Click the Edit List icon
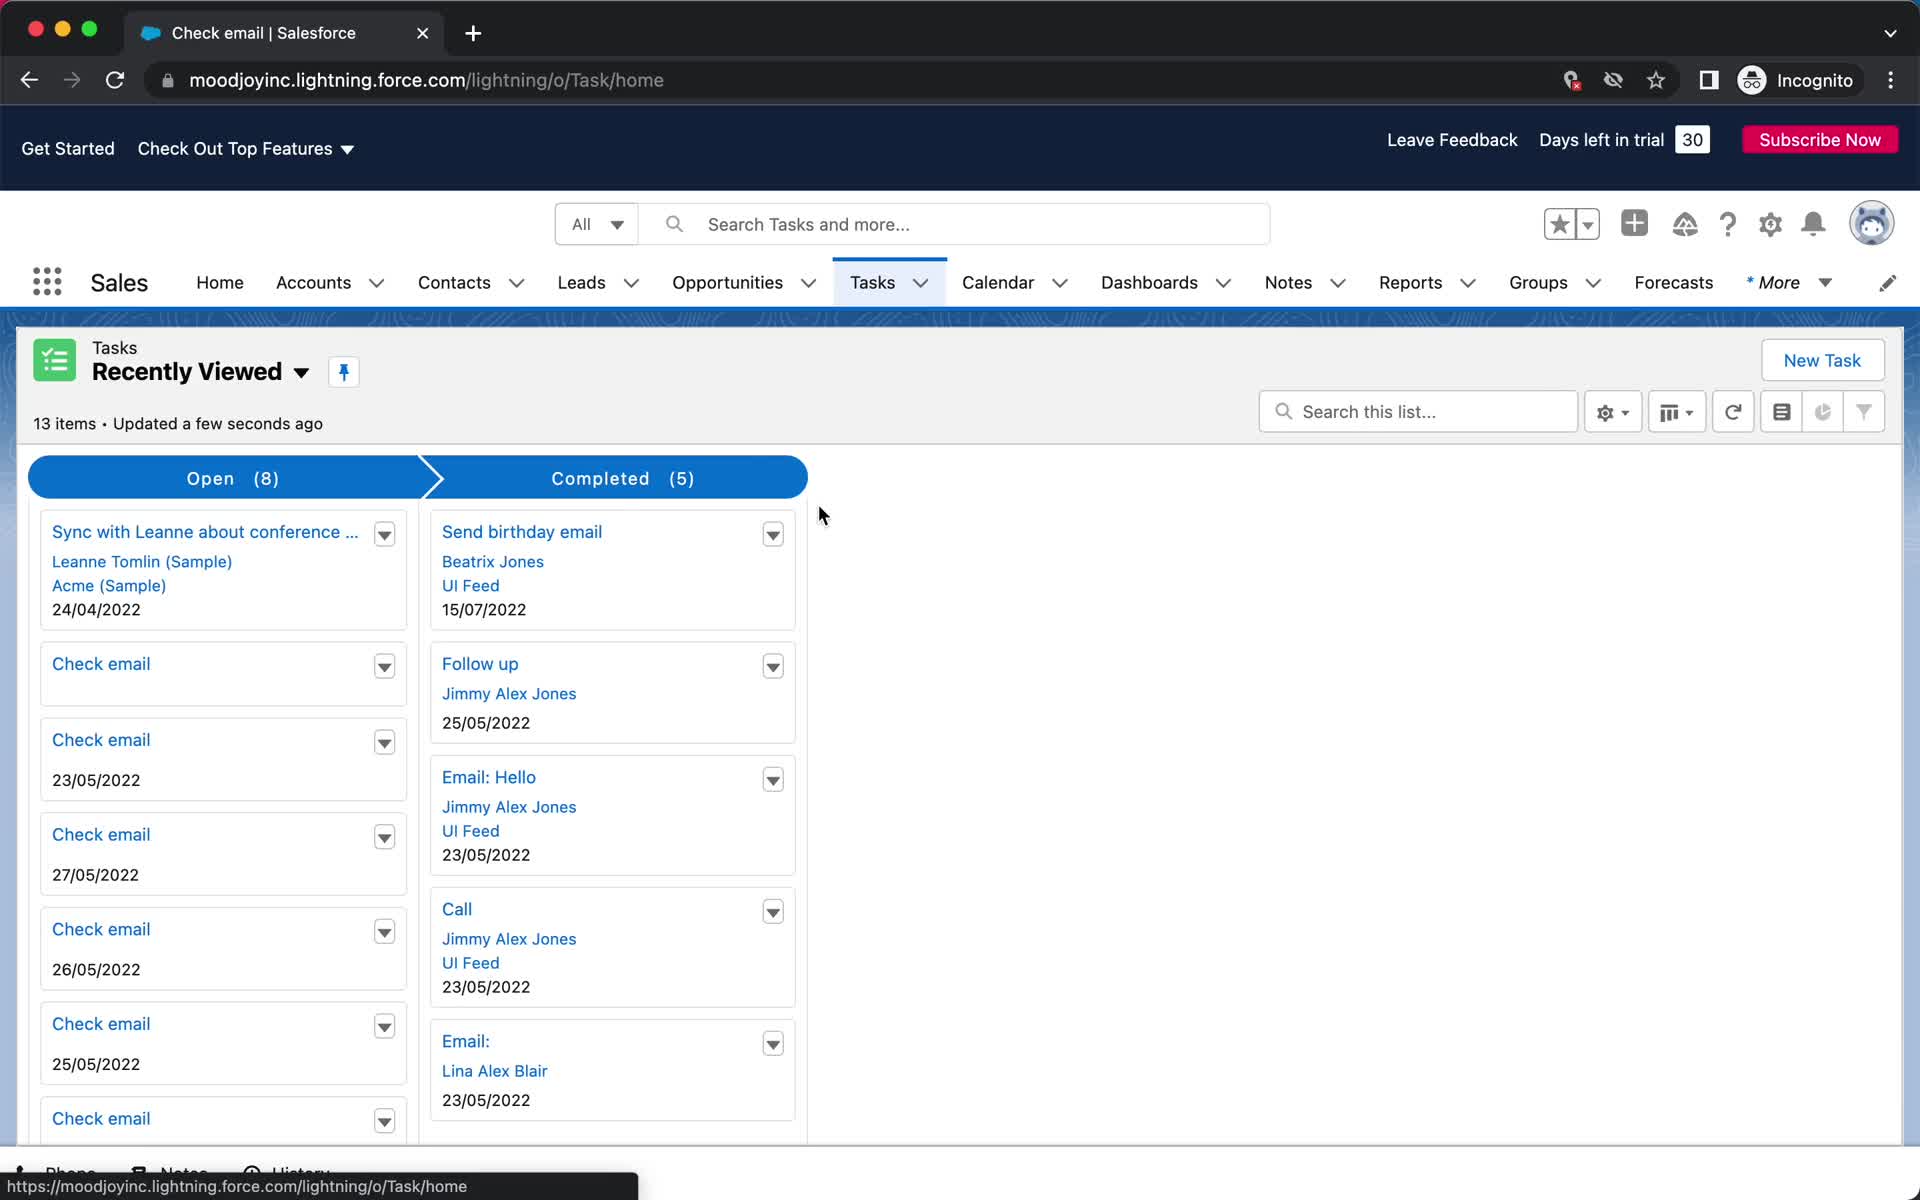The height and width of the screenshot is (1200, 1920). pos(1781,412)
